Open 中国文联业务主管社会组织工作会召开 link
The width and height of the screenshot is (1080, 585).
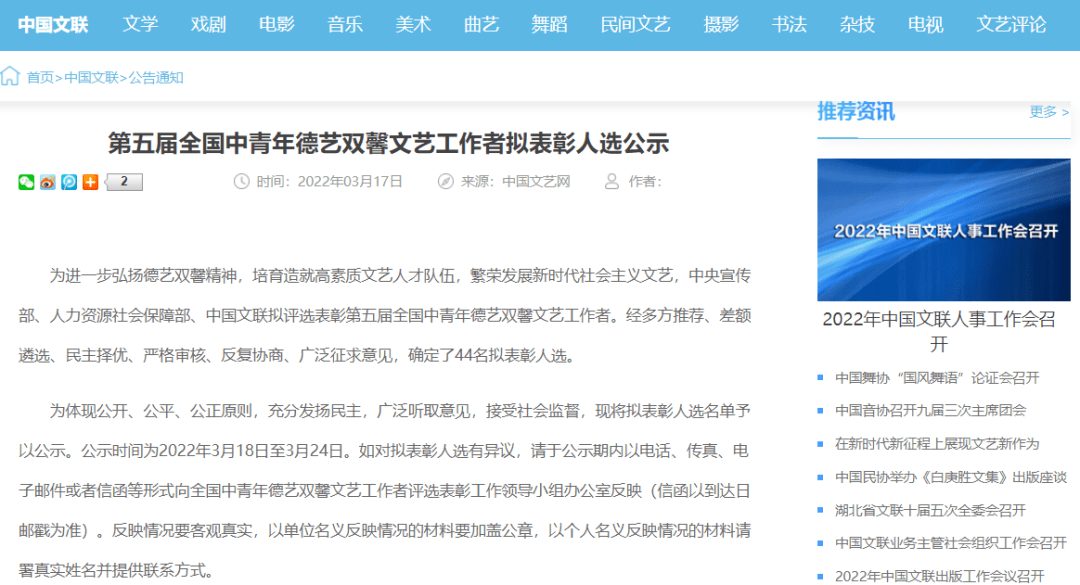pyautogui.click(x=951, y=543)
